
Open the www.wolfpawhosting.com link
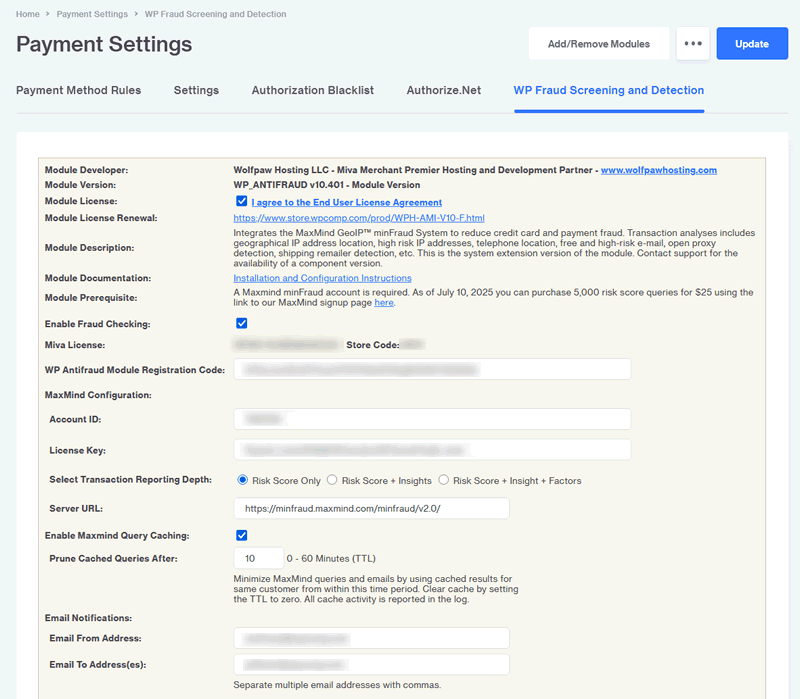tap(658, 170)
